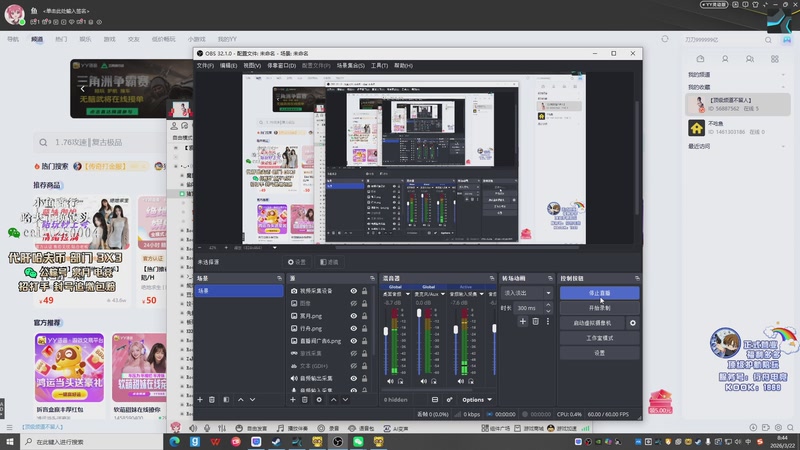Start the virtual camera
The height and width of the screenshot is (450, 800).
592,323
